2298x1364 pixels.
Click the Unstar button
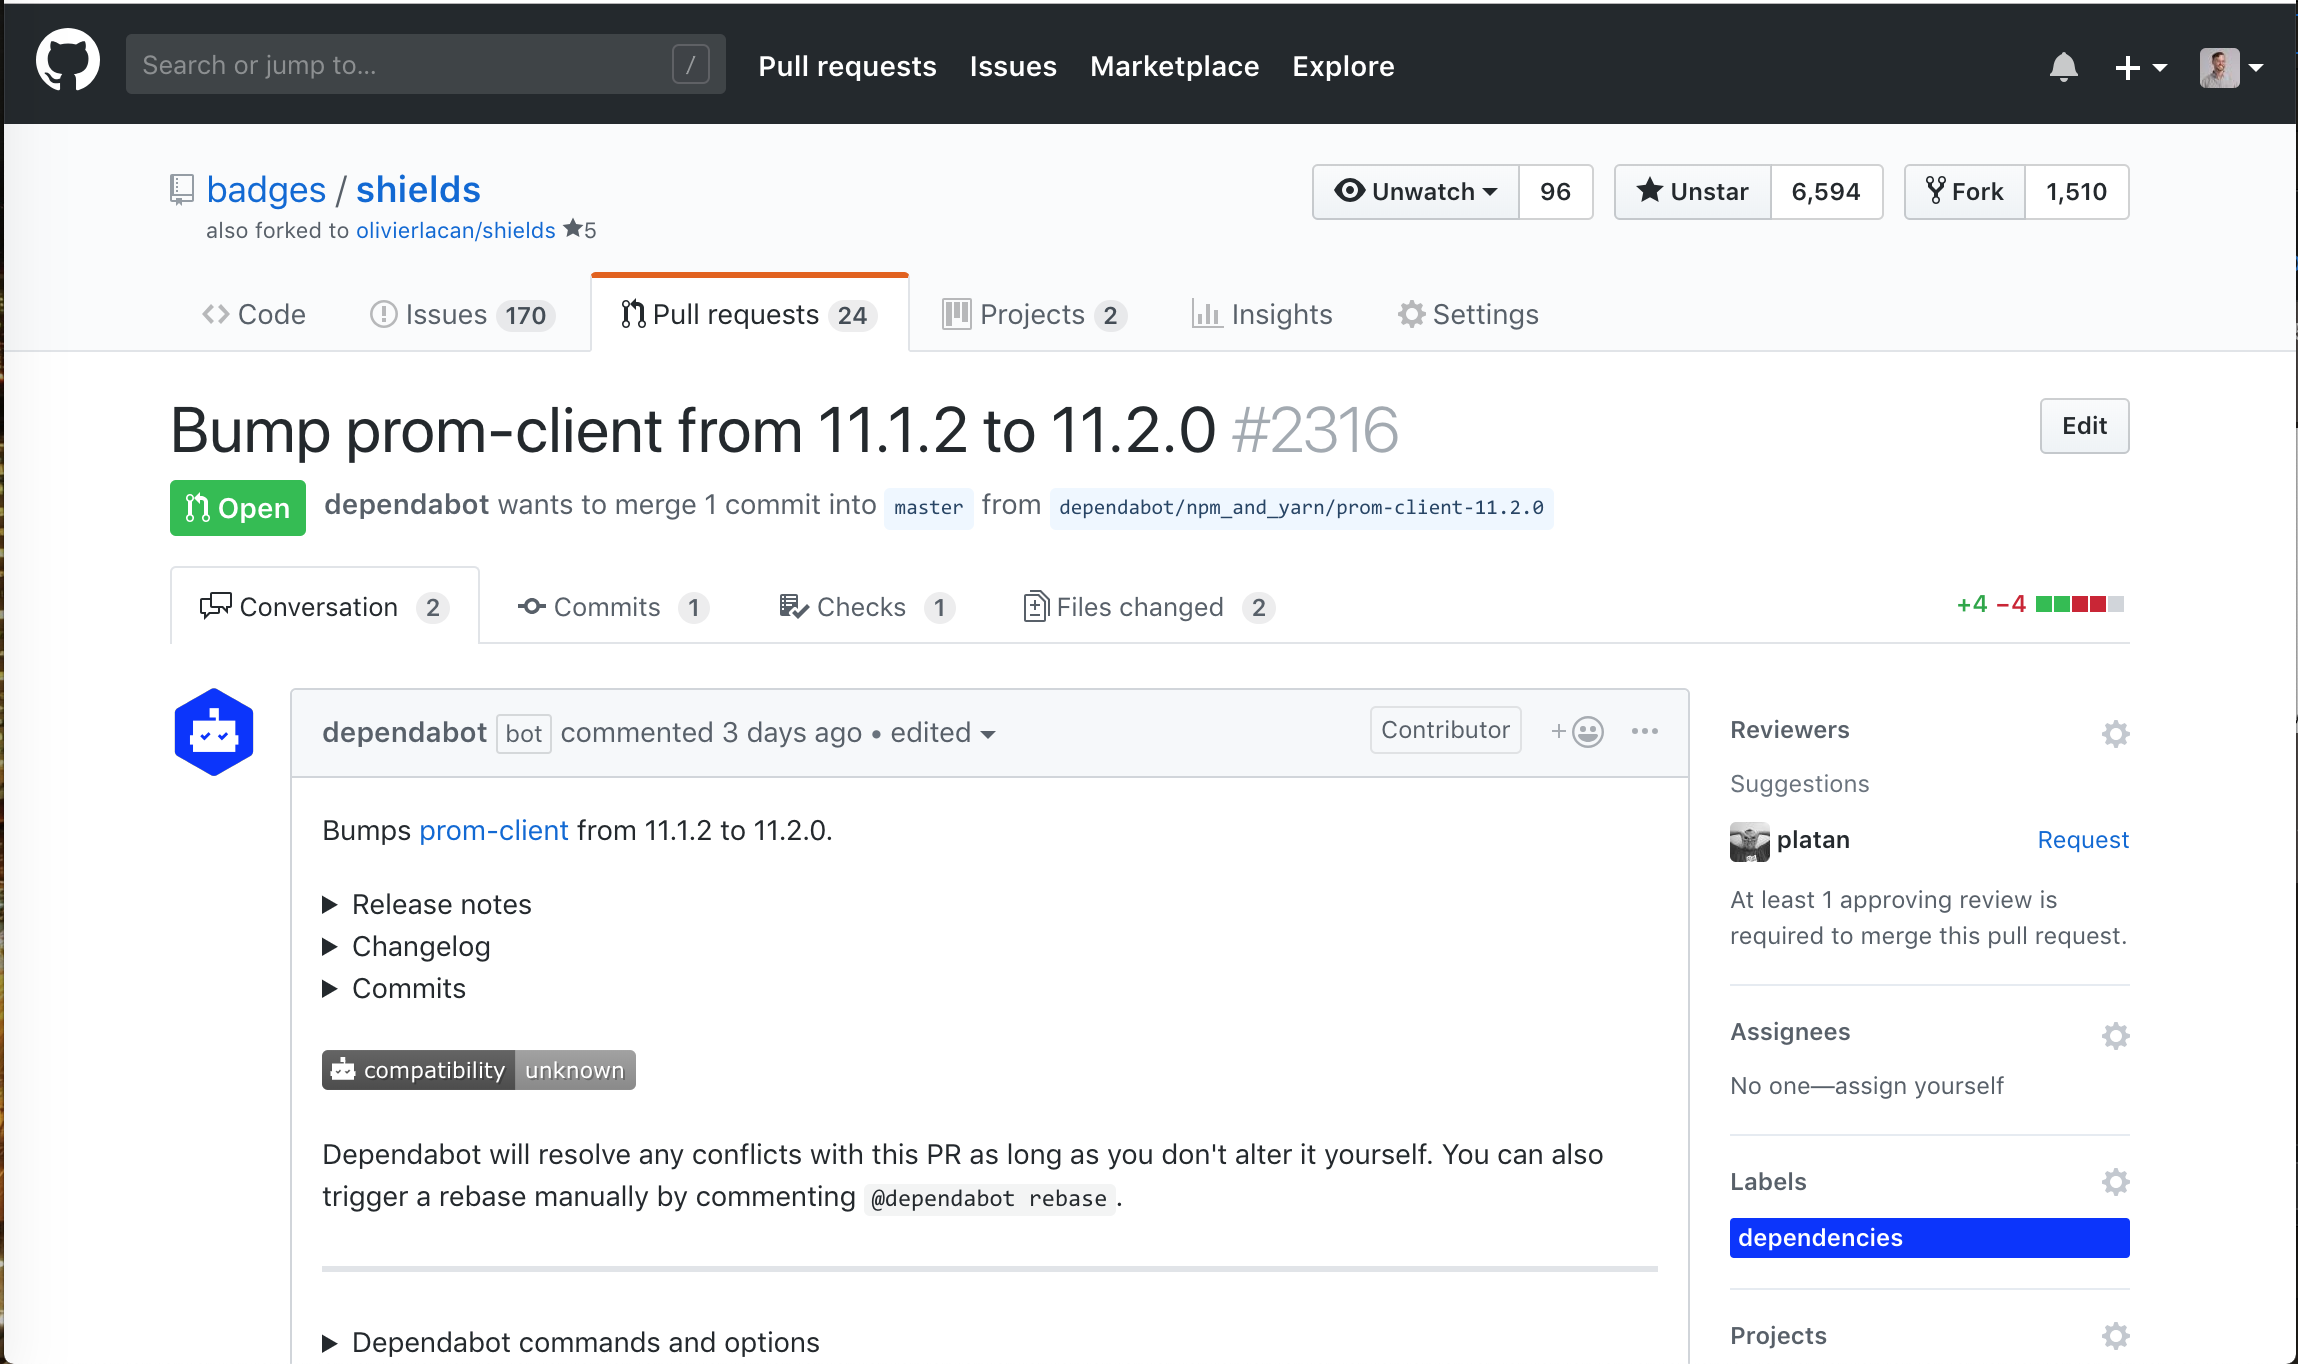(1692, 192)
